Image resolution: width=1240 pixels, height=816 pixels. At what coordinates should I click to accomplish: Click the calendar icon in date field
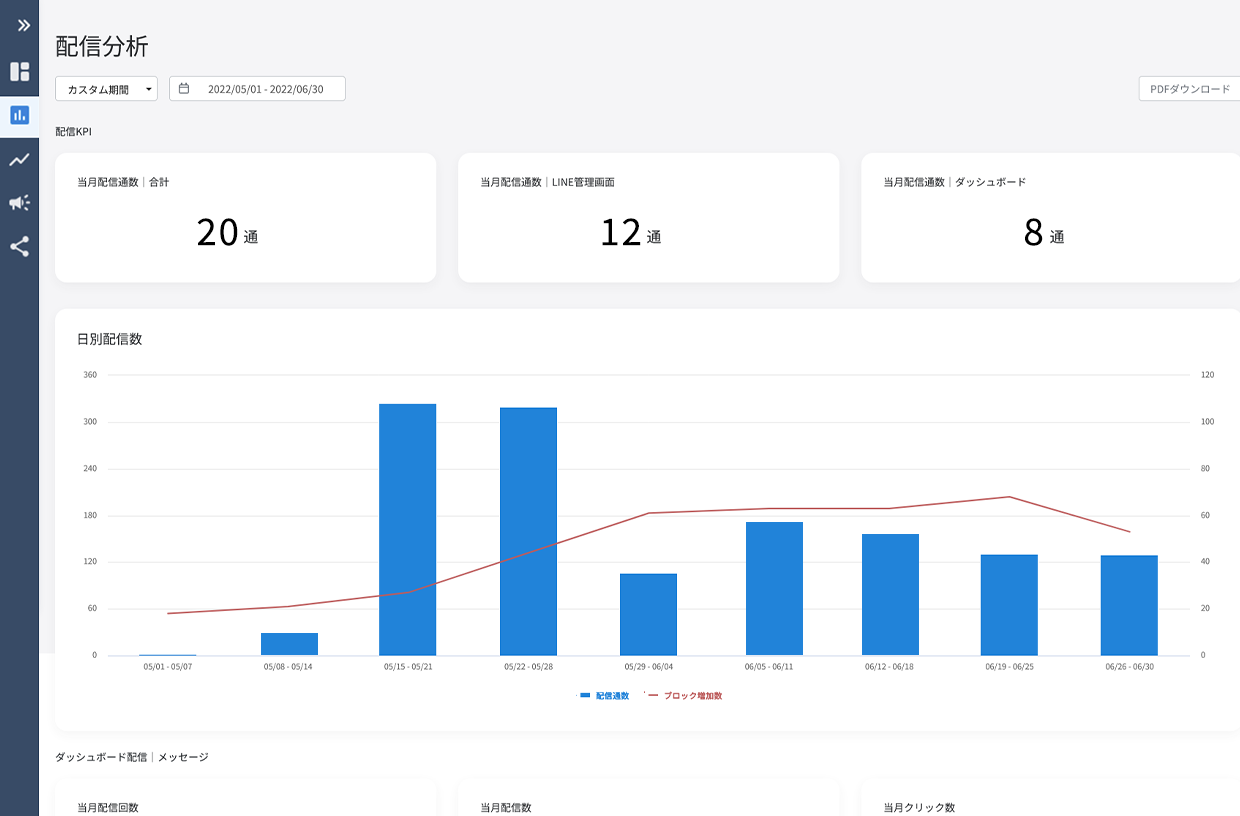click(184, 89)
